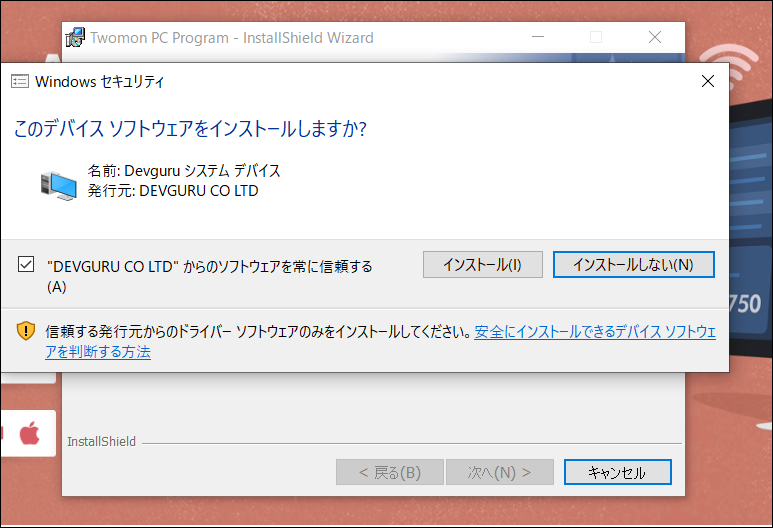
Task: Click the InstallShield label text
Action: 102,442
